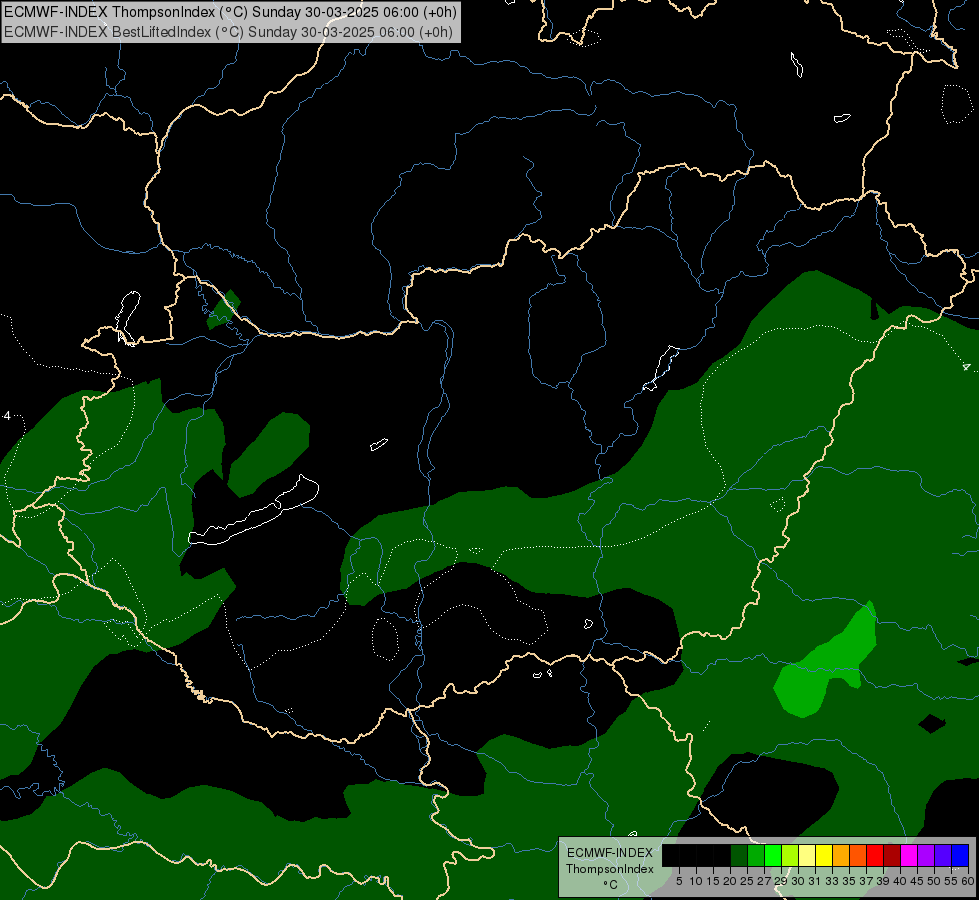Click the ECMWF-INDEX label in the legend
The image size is (979, 900).
(x=610, y=853)
